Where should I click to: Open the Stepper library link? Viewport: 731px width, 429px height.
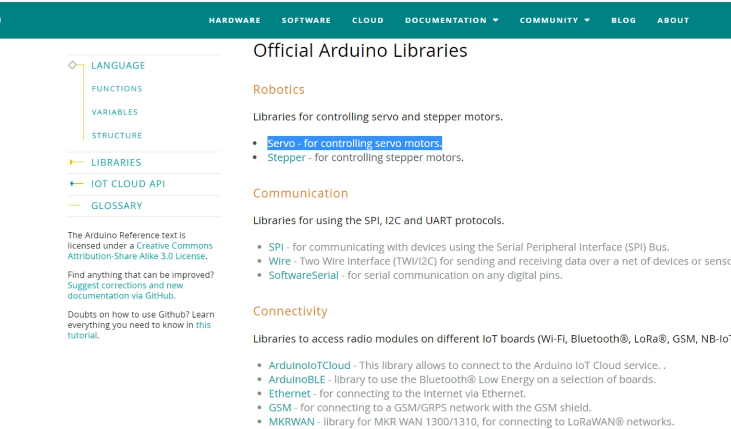pyautogui.click(x=286, y=158)
